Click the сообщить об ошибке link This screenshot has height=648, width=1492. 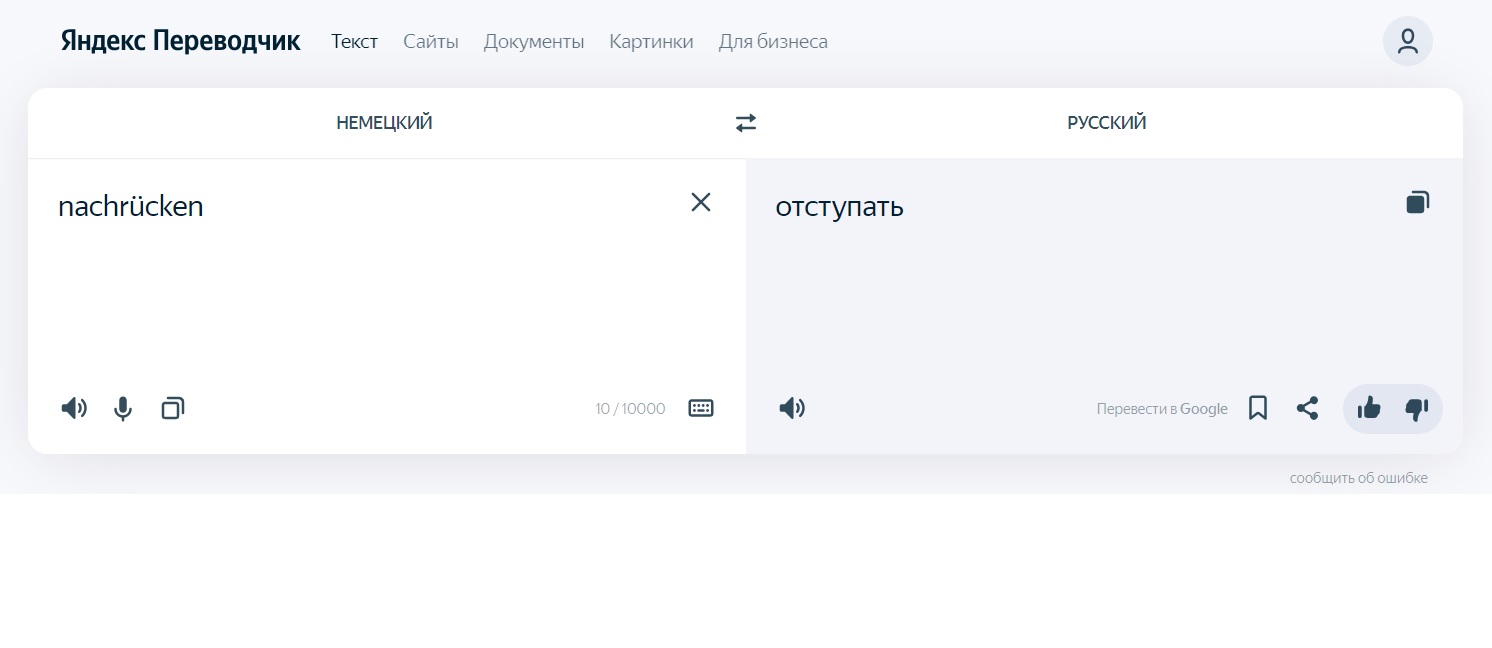click(x=1359, y=478)
